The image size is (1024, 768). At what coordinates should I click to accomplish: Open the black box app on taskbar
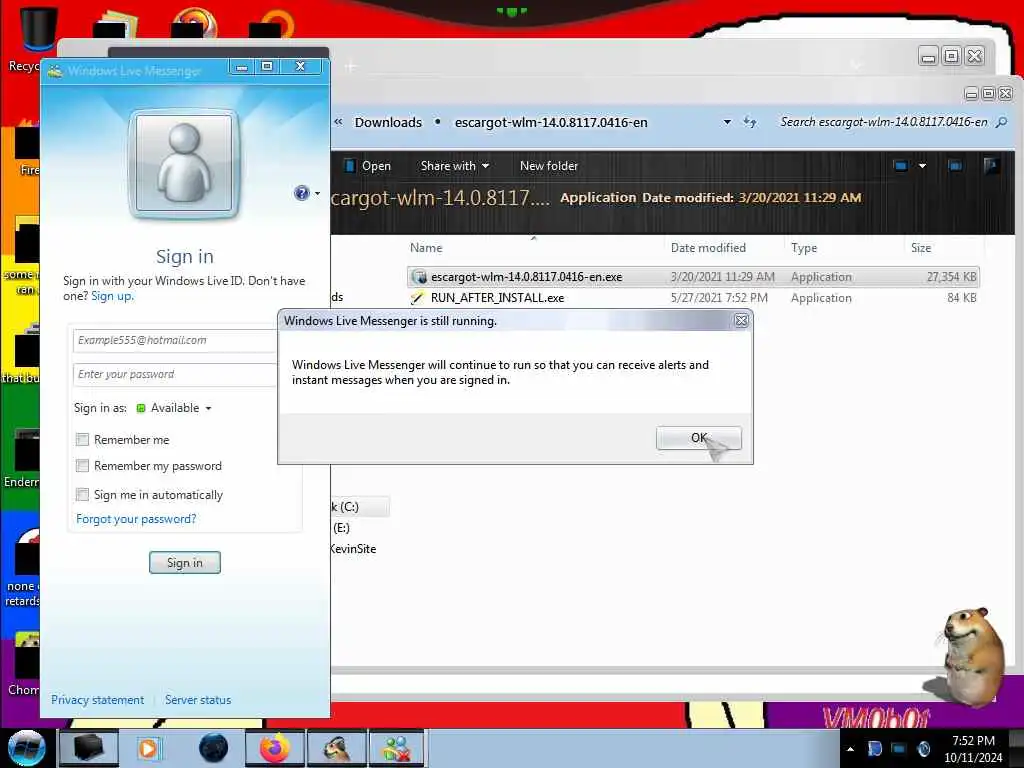pyautogui.click(x=89, y=748)
